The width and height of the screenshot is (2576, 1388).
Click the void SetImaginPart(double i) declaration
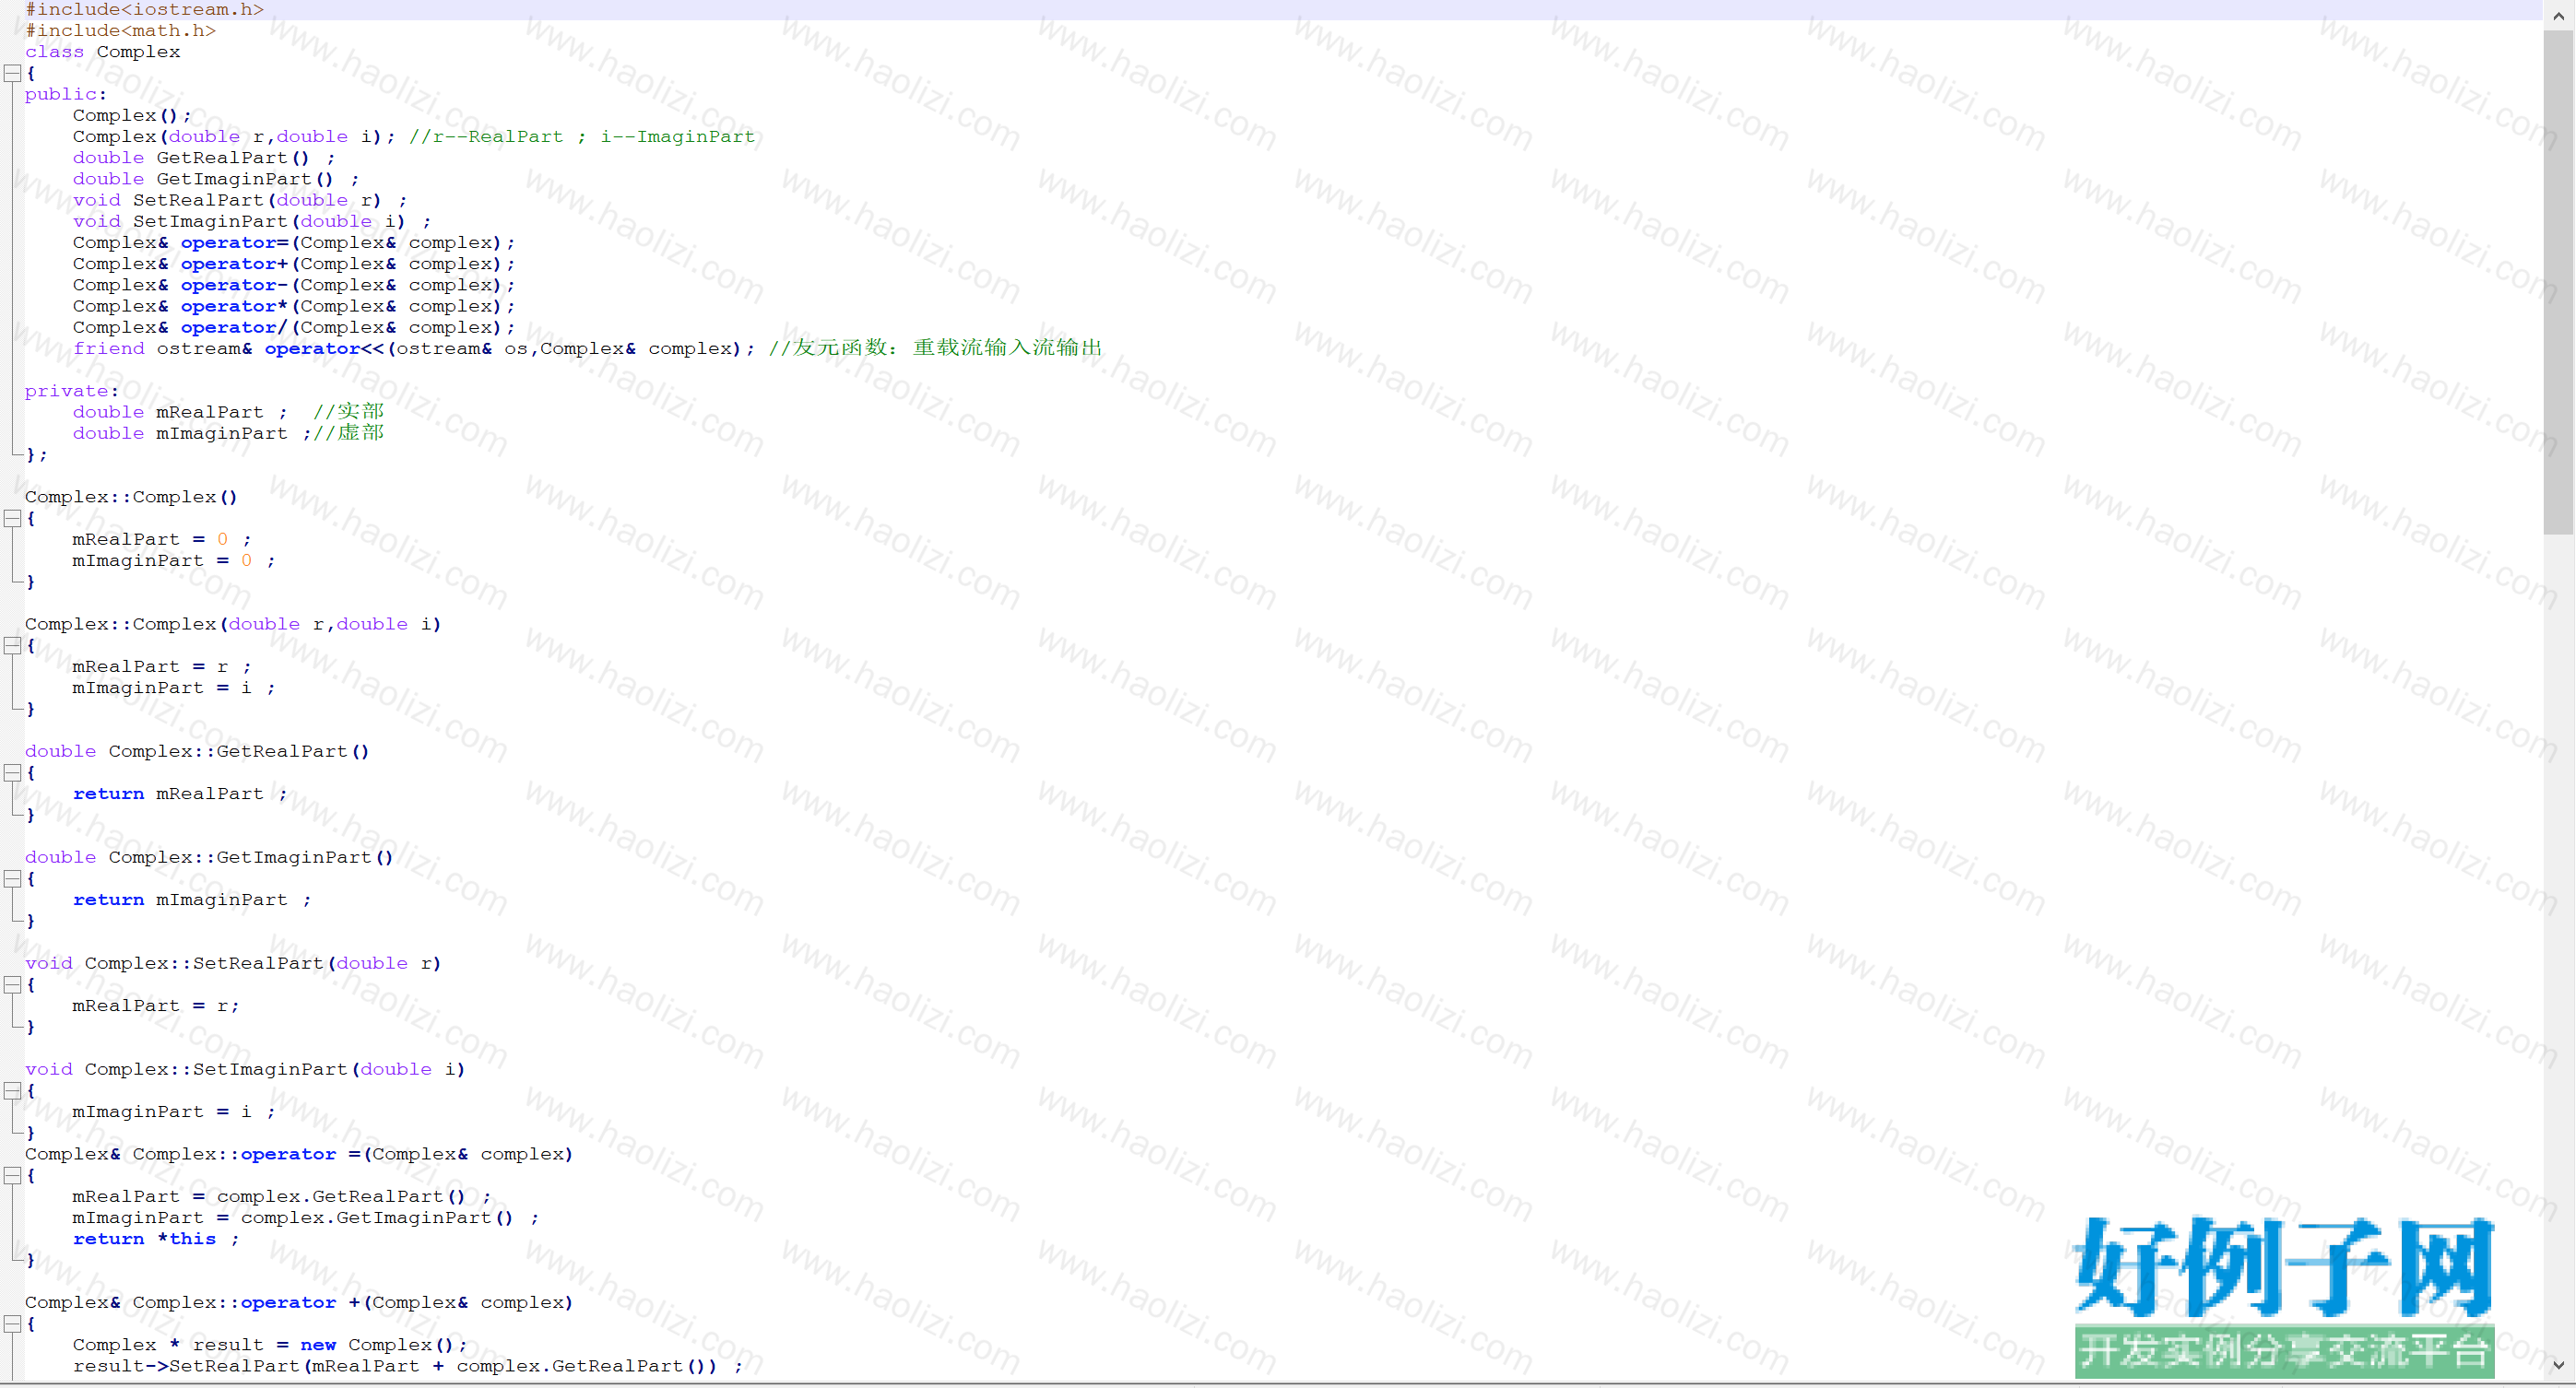click(251, 221)
